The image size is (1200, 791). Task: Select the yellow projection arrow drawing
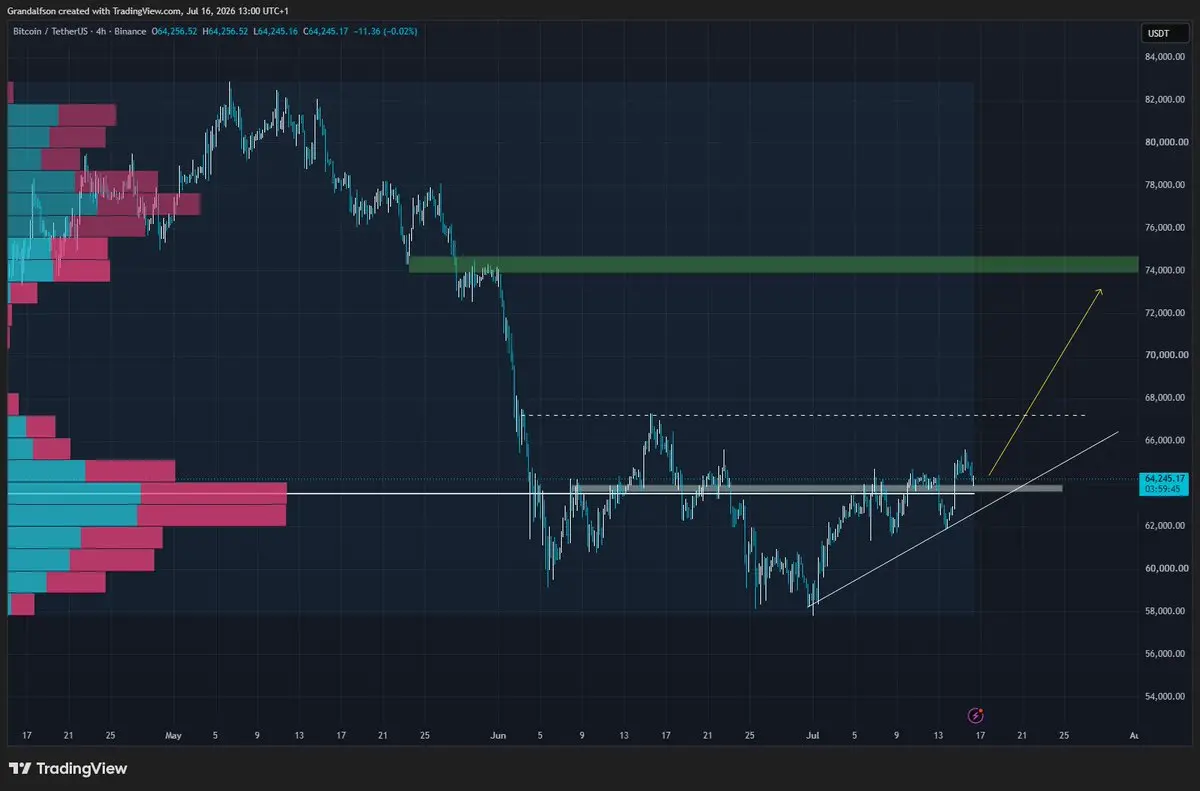click(x=1045, y=382)
